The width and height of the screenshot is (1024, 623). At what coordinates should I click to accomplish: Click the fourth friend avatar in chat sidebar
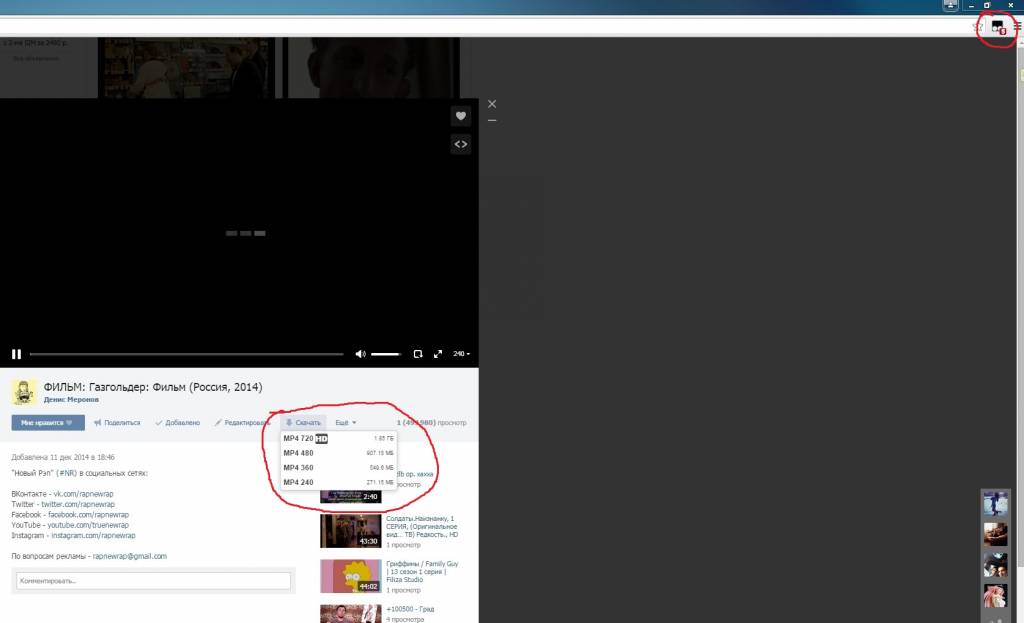(995, 596)
